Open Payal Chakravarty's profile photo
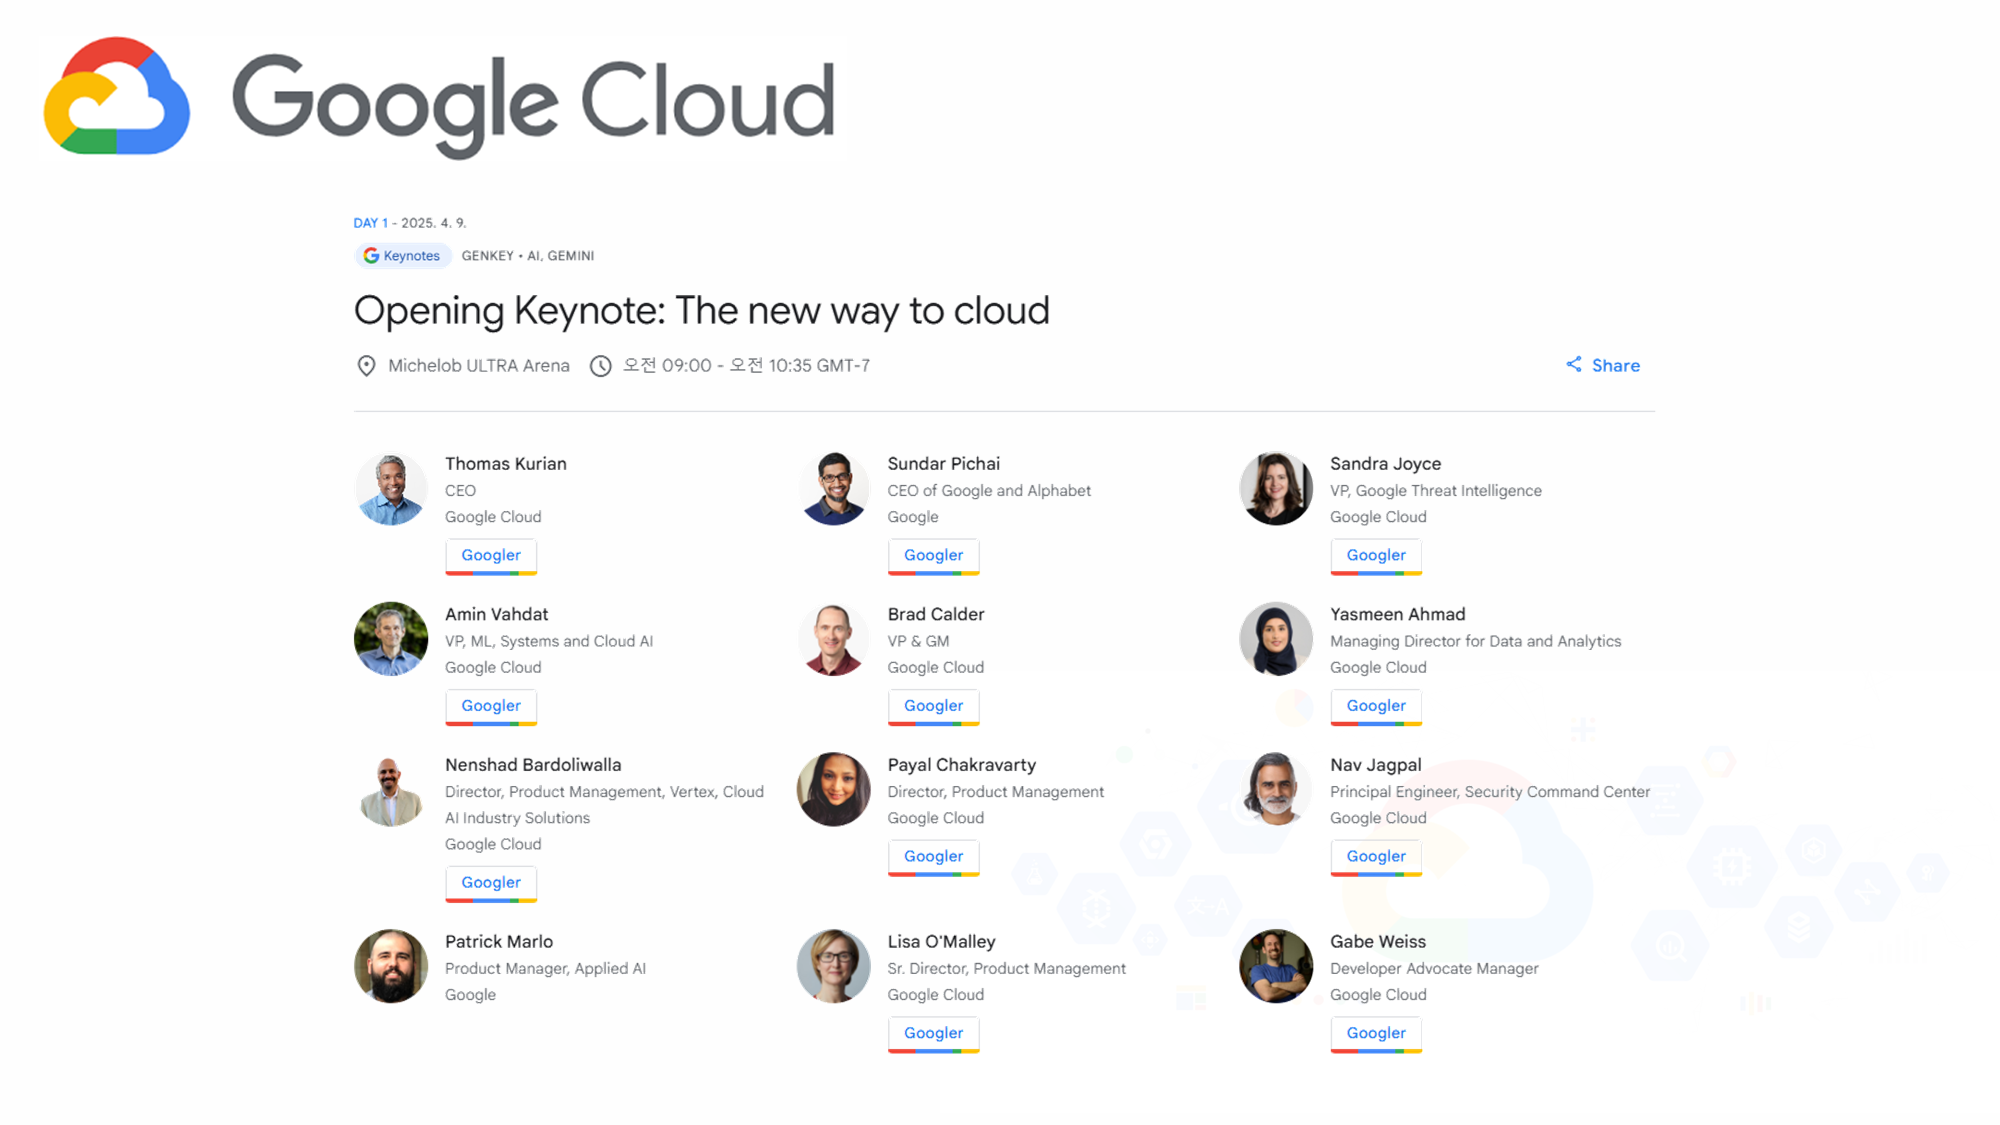Image resolution: width=2000 pixels, height=1125 pixels. (x=833, y=790)
